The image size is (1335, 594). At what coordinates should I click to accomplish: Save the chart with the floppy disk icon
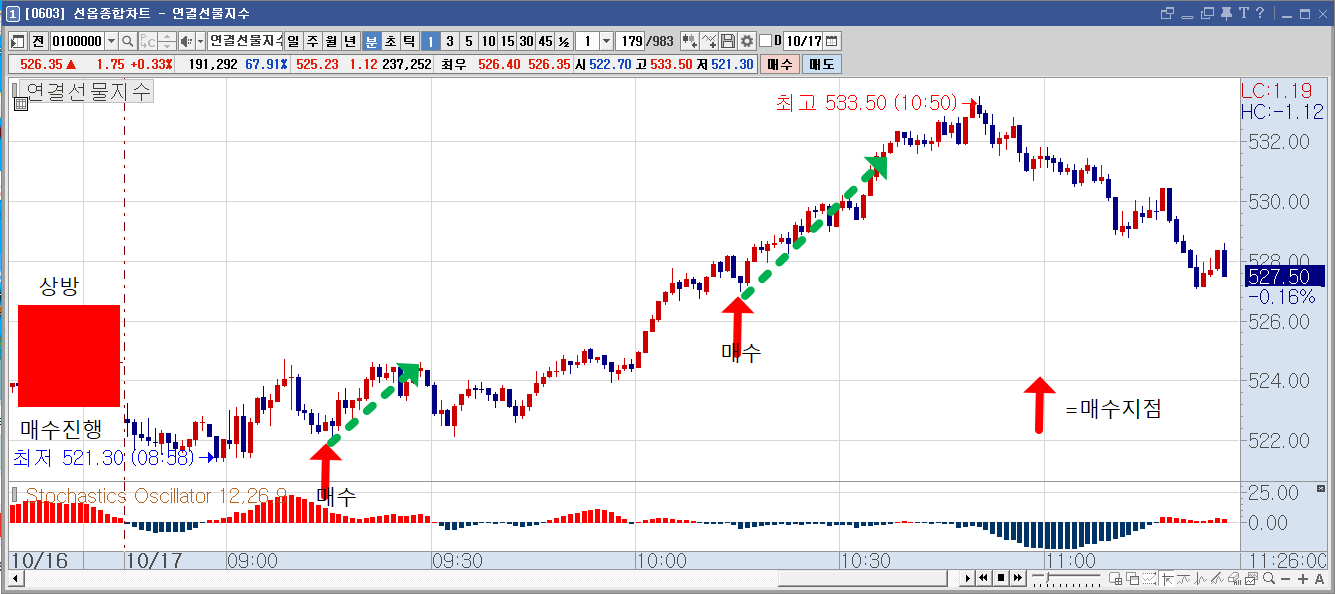[x=728, y=41]
